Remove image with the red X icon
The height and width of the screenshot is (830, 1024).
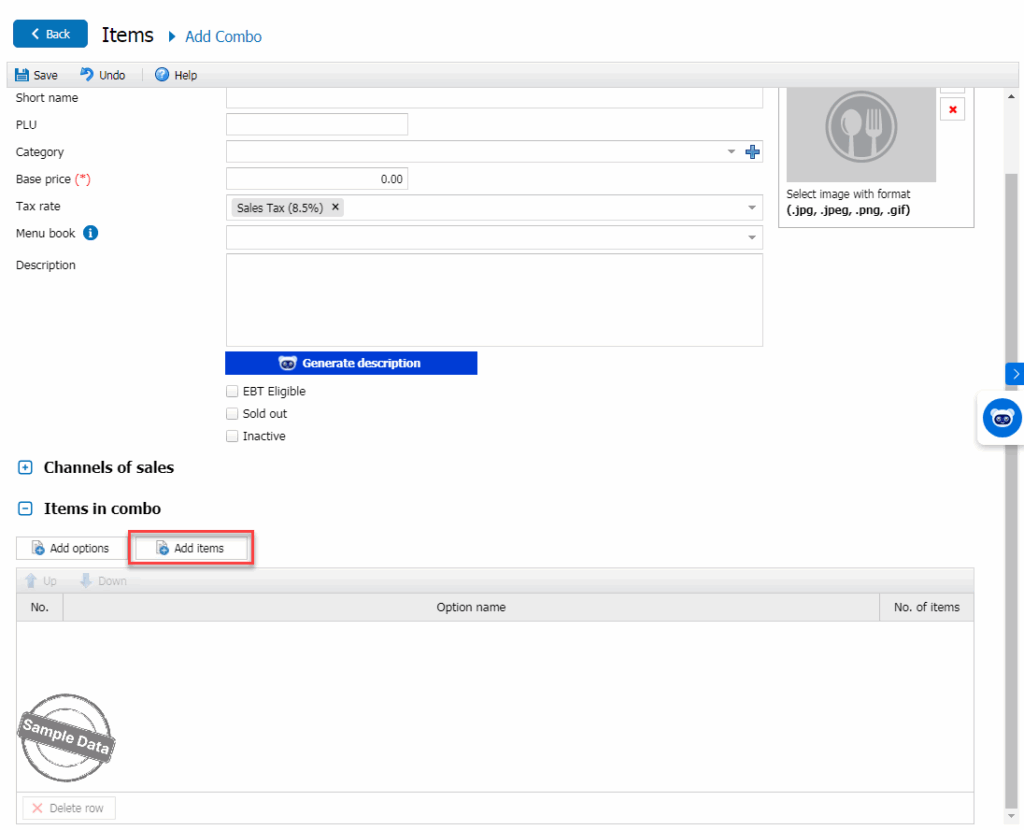pos(952,110)
